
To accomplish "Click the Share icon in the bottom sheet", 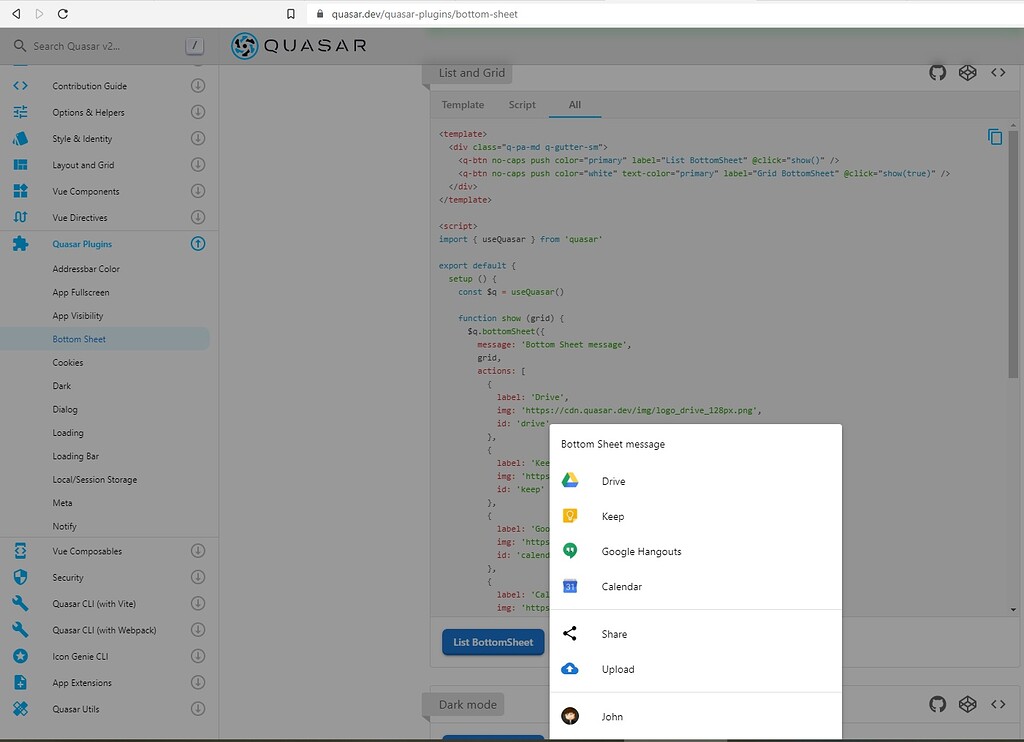I will click(x=570, y=633).
